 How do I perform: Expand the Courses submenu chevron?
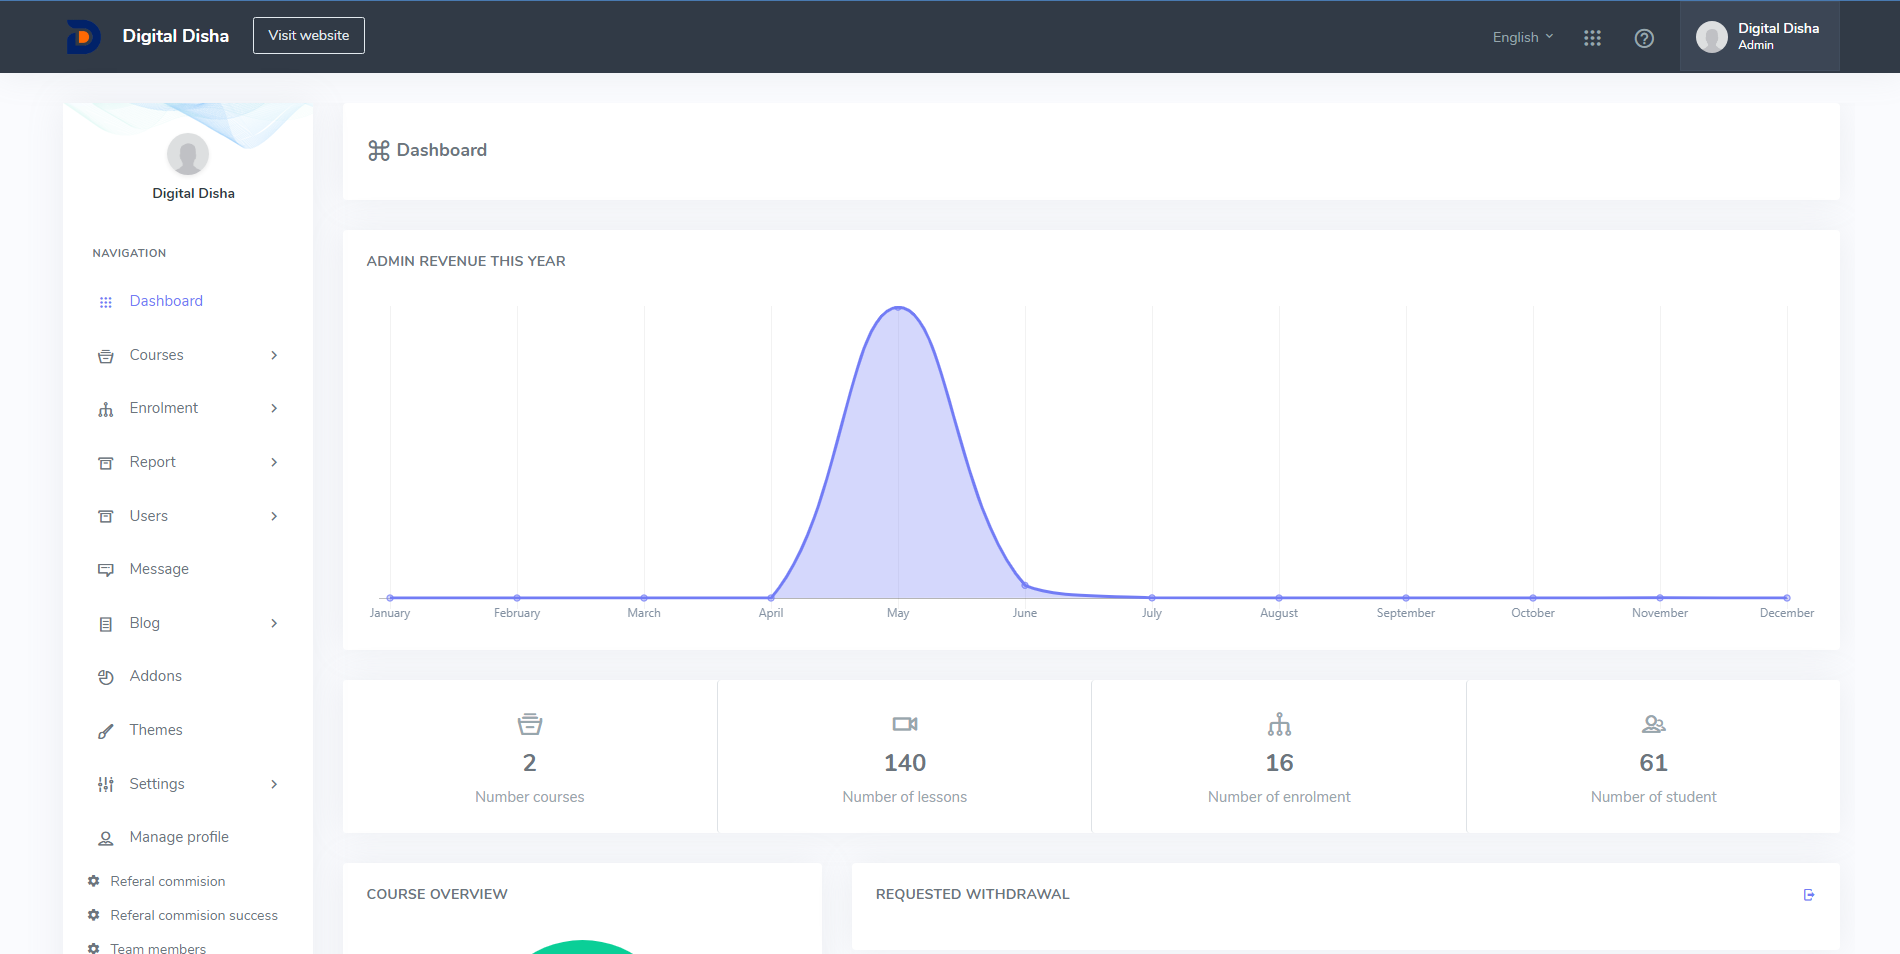tap(274, 355)
